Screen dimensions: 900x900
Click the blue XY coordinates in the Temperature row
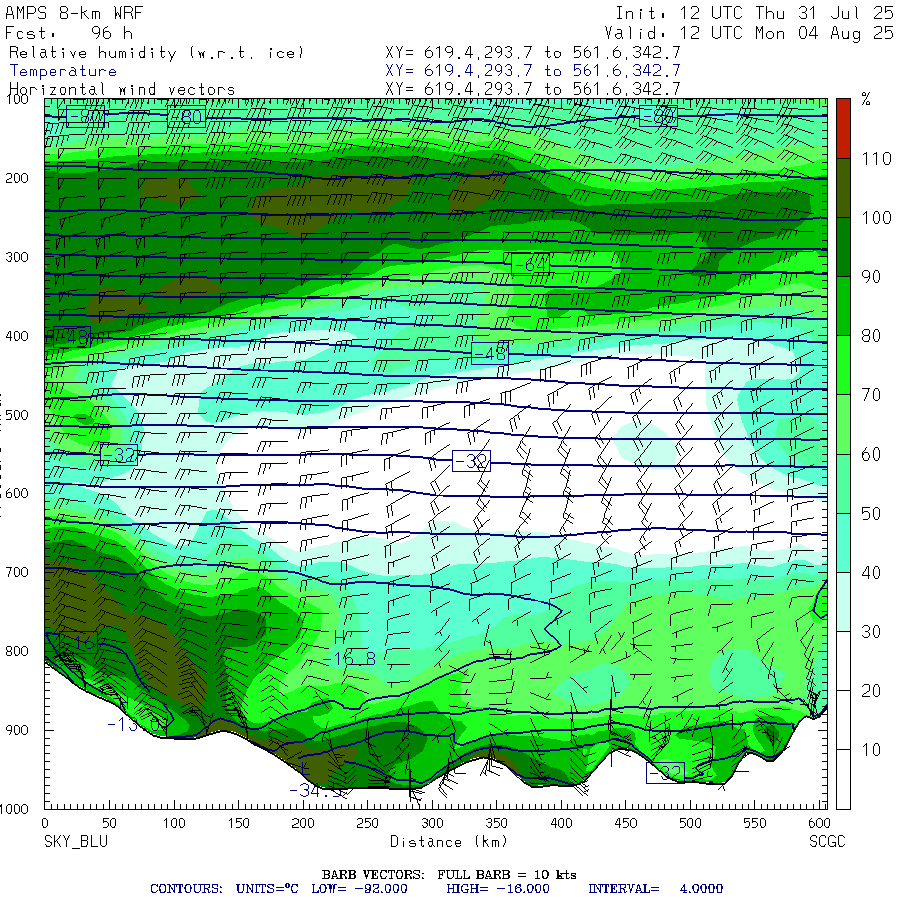[x=533, y=71]
